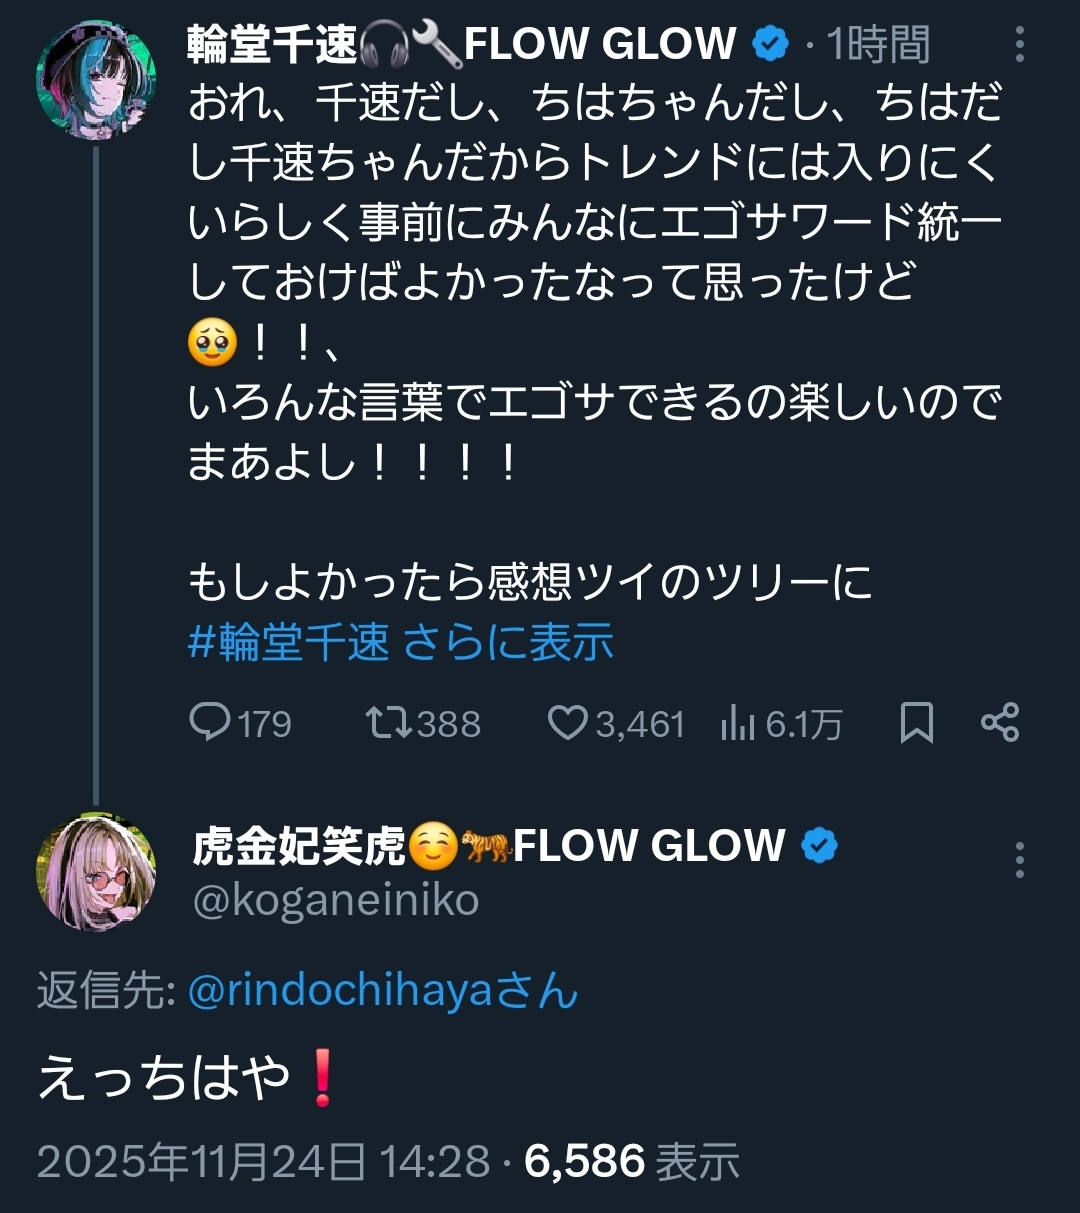Screen dimensions: 1080x1213
Task: Open the @rindochihaya mention link
Action: coord(341,991)
